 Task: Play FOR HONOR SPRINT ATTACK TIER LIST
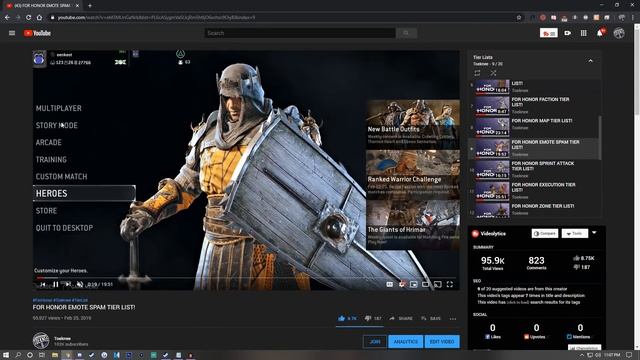[534, 169]
